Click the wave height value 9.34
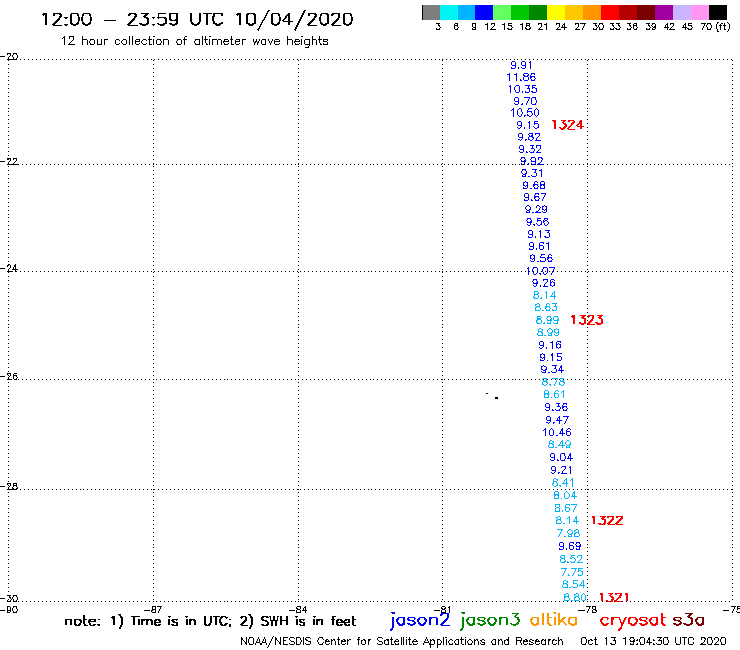The width and height of the screenshot is (740, 650). coord(552,369)
